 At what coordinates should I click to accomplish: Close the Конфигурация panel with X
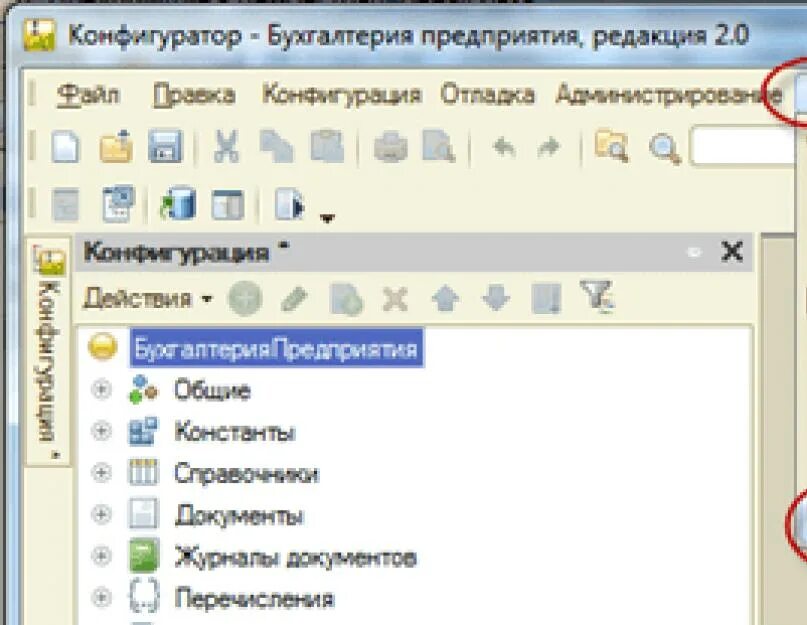(x=731, y=252)
